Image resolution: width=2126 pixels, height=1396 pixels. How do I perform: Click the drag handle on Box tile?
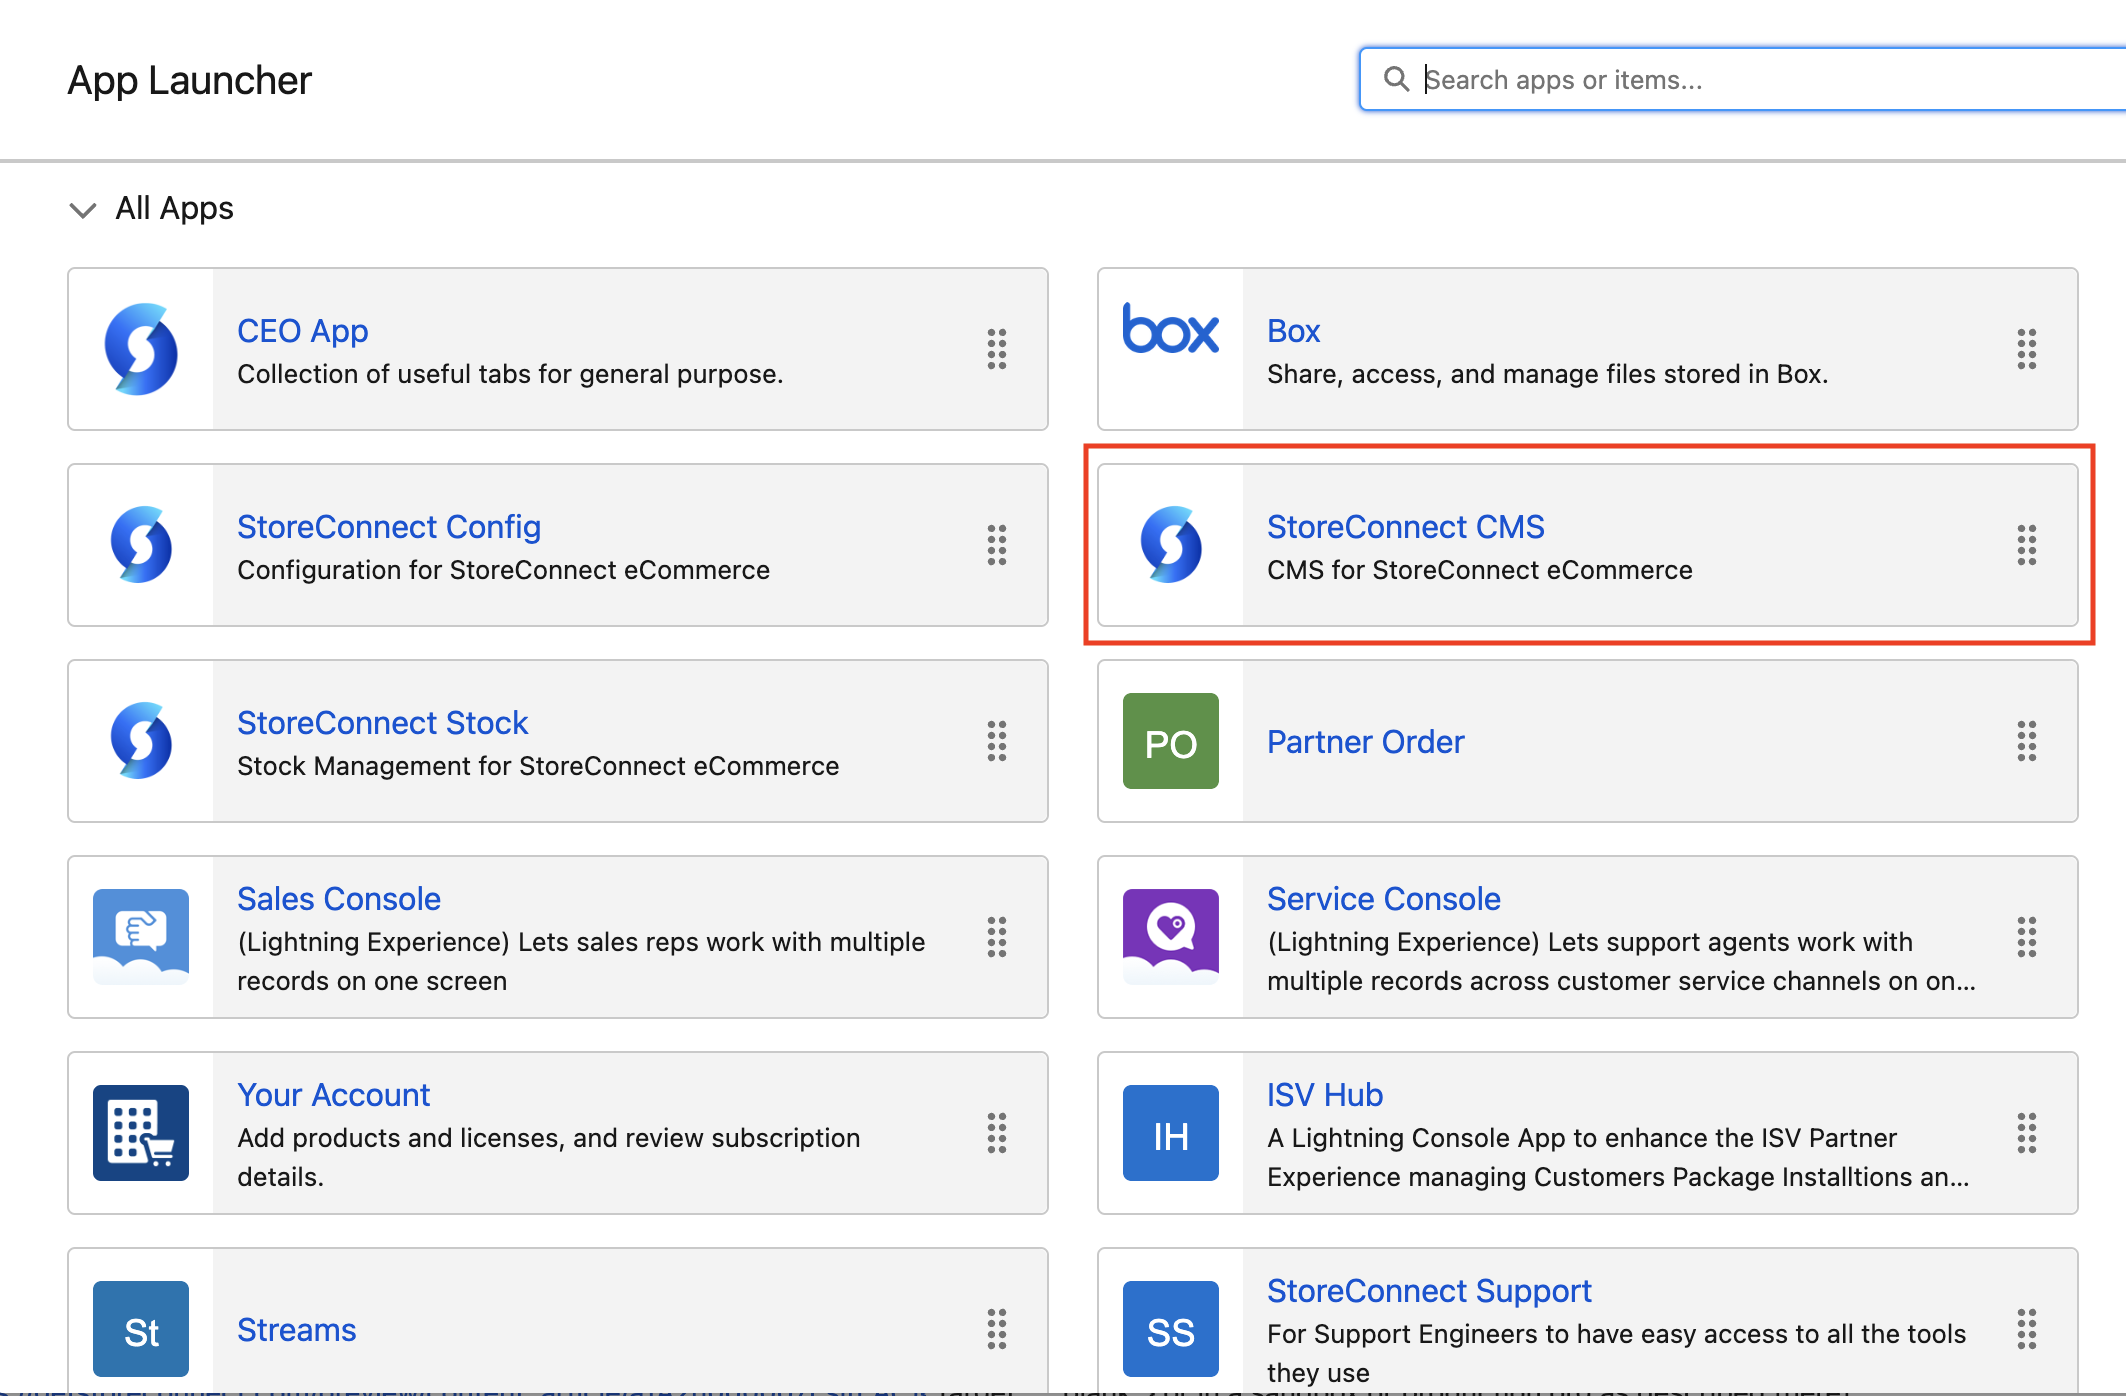[2027, 349]
